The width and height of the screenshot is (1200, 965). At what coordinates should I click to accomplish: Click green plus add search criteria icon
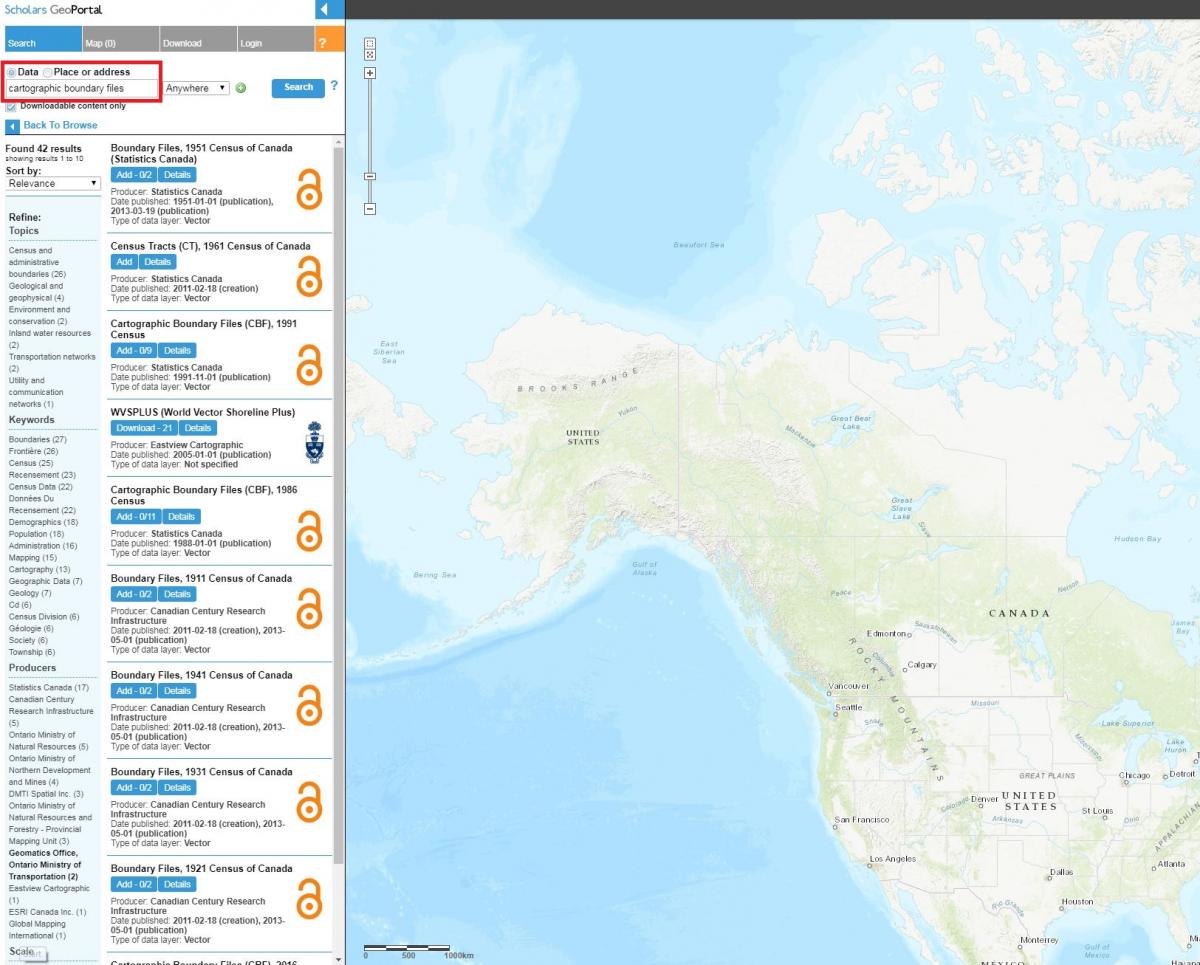pyautogui.click(x=241, y=88)
